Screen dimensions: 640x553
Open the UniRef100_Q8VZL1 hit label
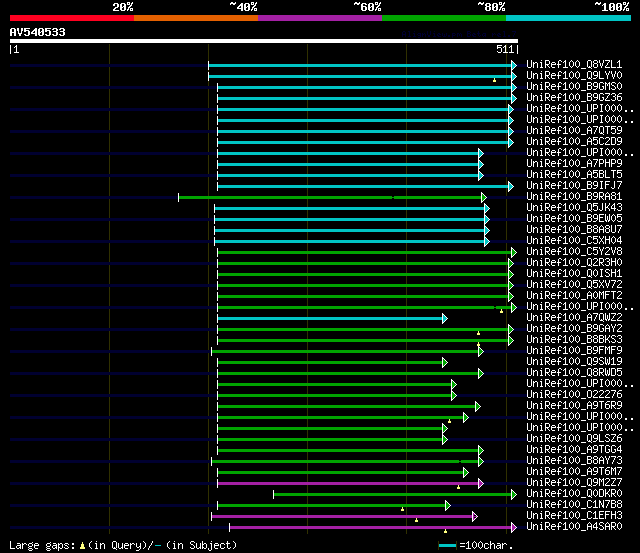tap(574, 64)
